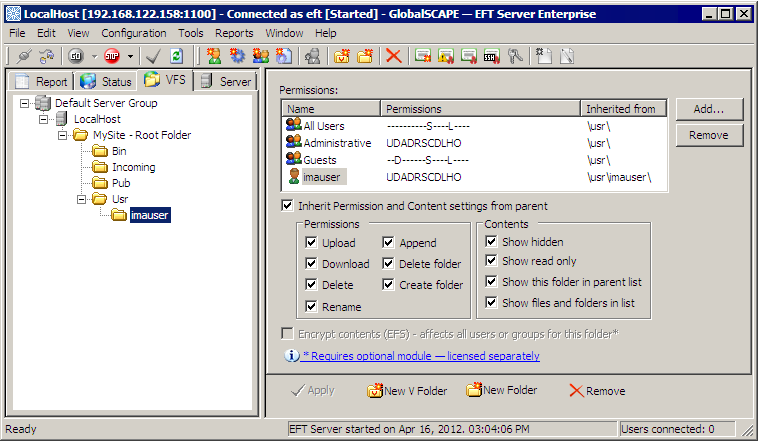
Task: Click the checkmark apply toolbar icon
Action: coord(153,57)
